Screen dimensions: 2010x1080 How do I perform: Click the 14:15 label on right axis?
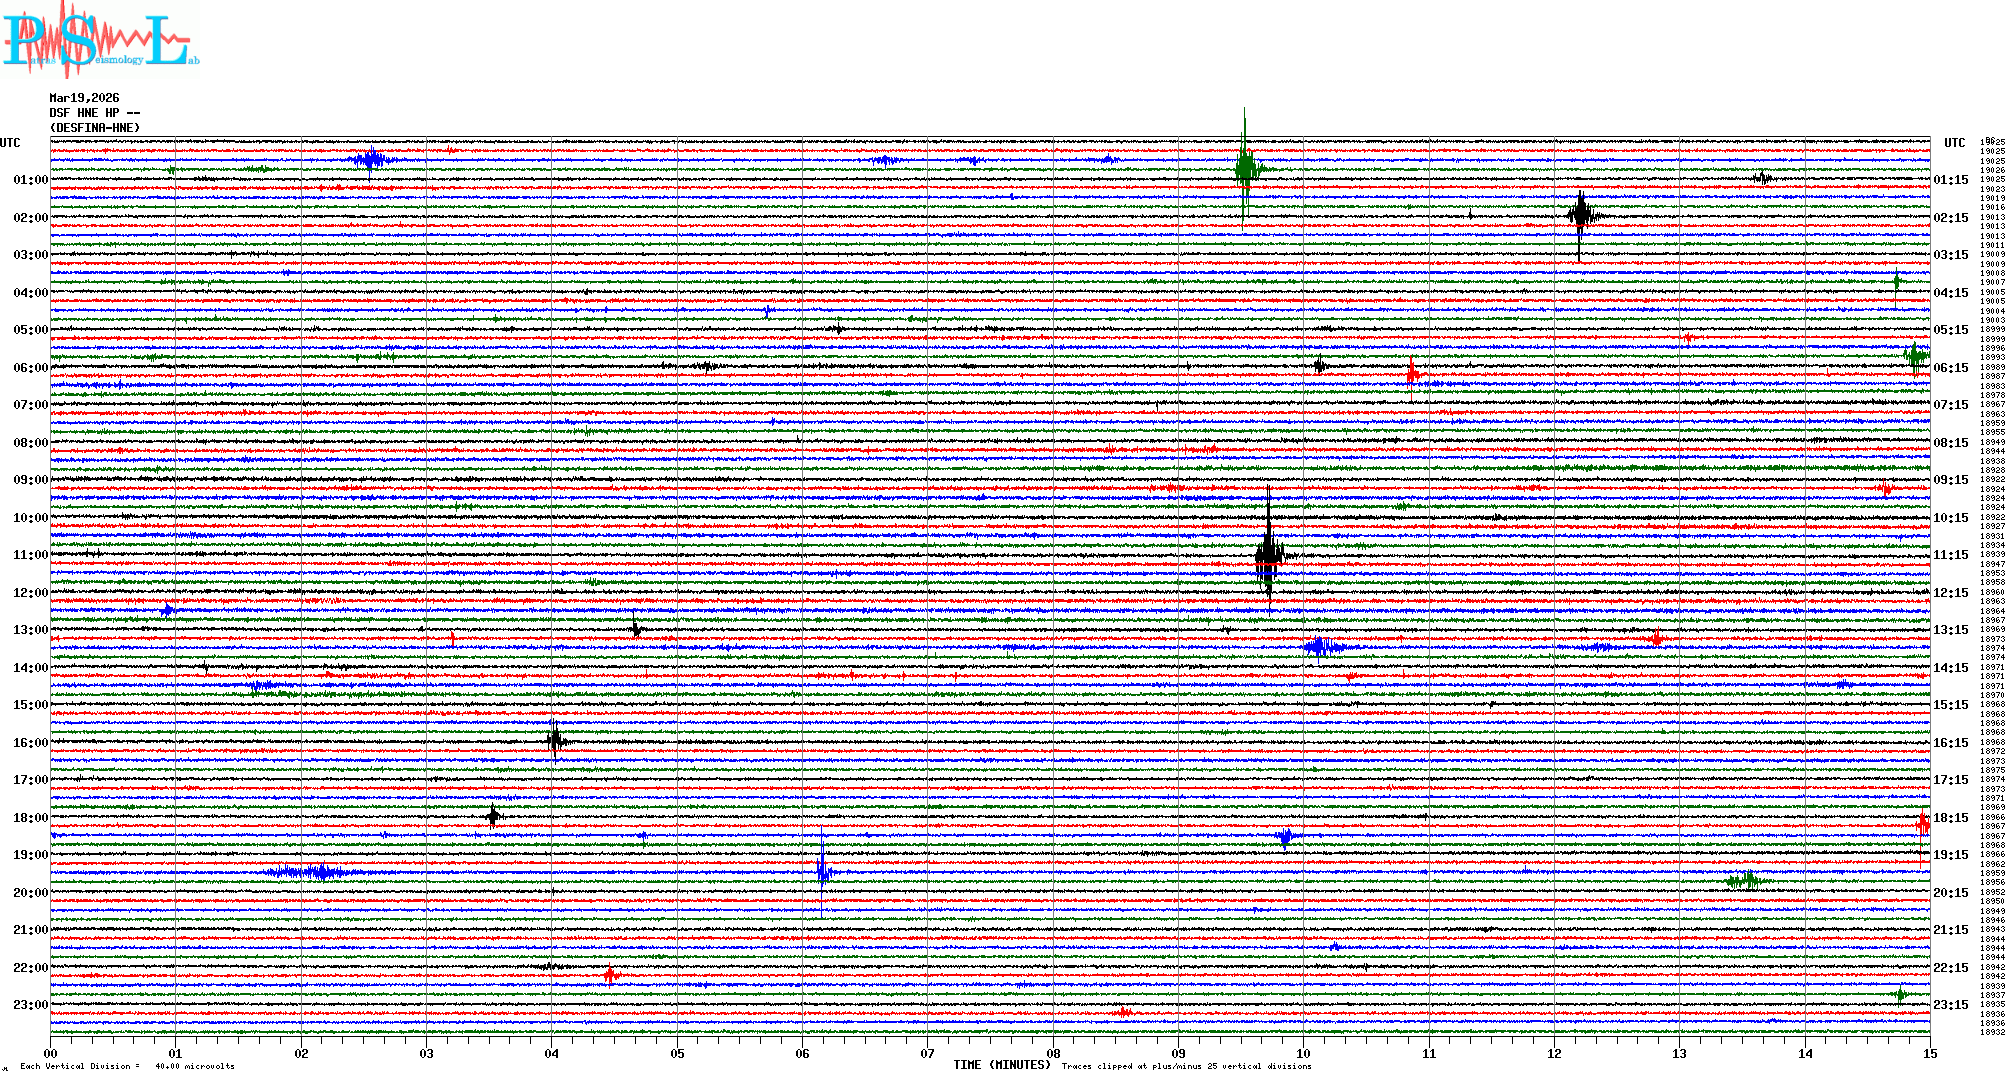[x=1950, y=668]
